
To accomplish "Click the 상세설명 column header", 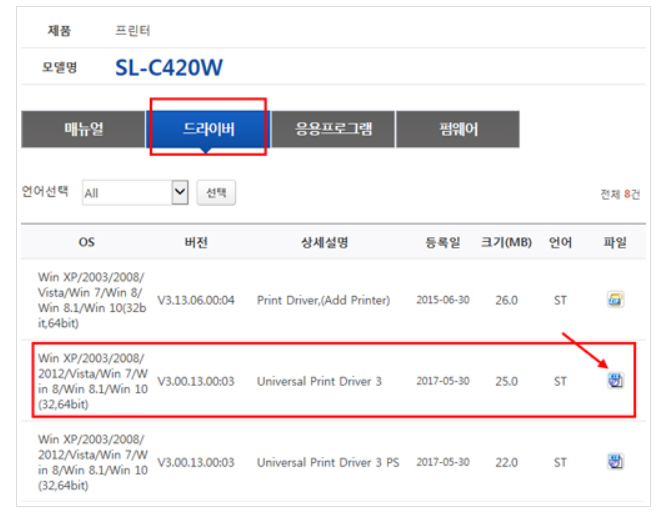I will pos(325,242).
